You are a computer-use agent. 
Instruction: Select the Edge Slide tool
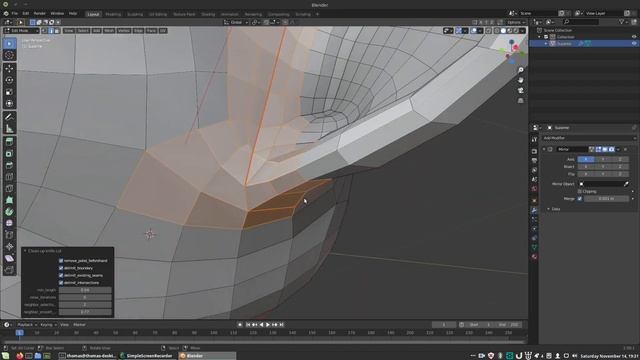pyautogui.click(x=9, y=235)
